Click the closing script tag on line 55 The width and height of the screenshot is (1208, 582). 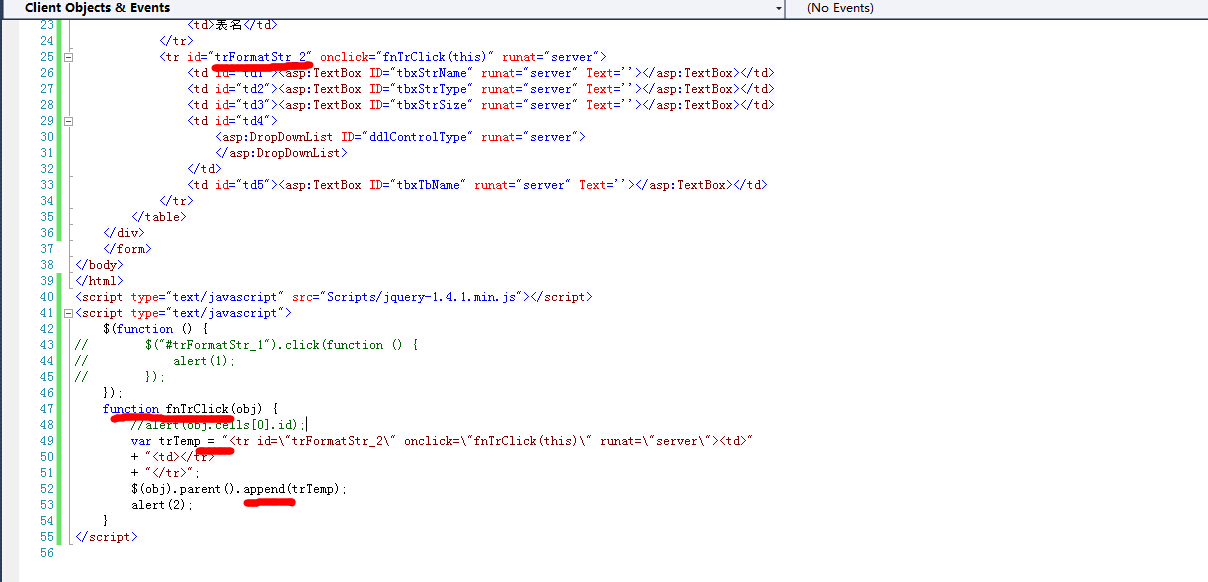(106, 537)
